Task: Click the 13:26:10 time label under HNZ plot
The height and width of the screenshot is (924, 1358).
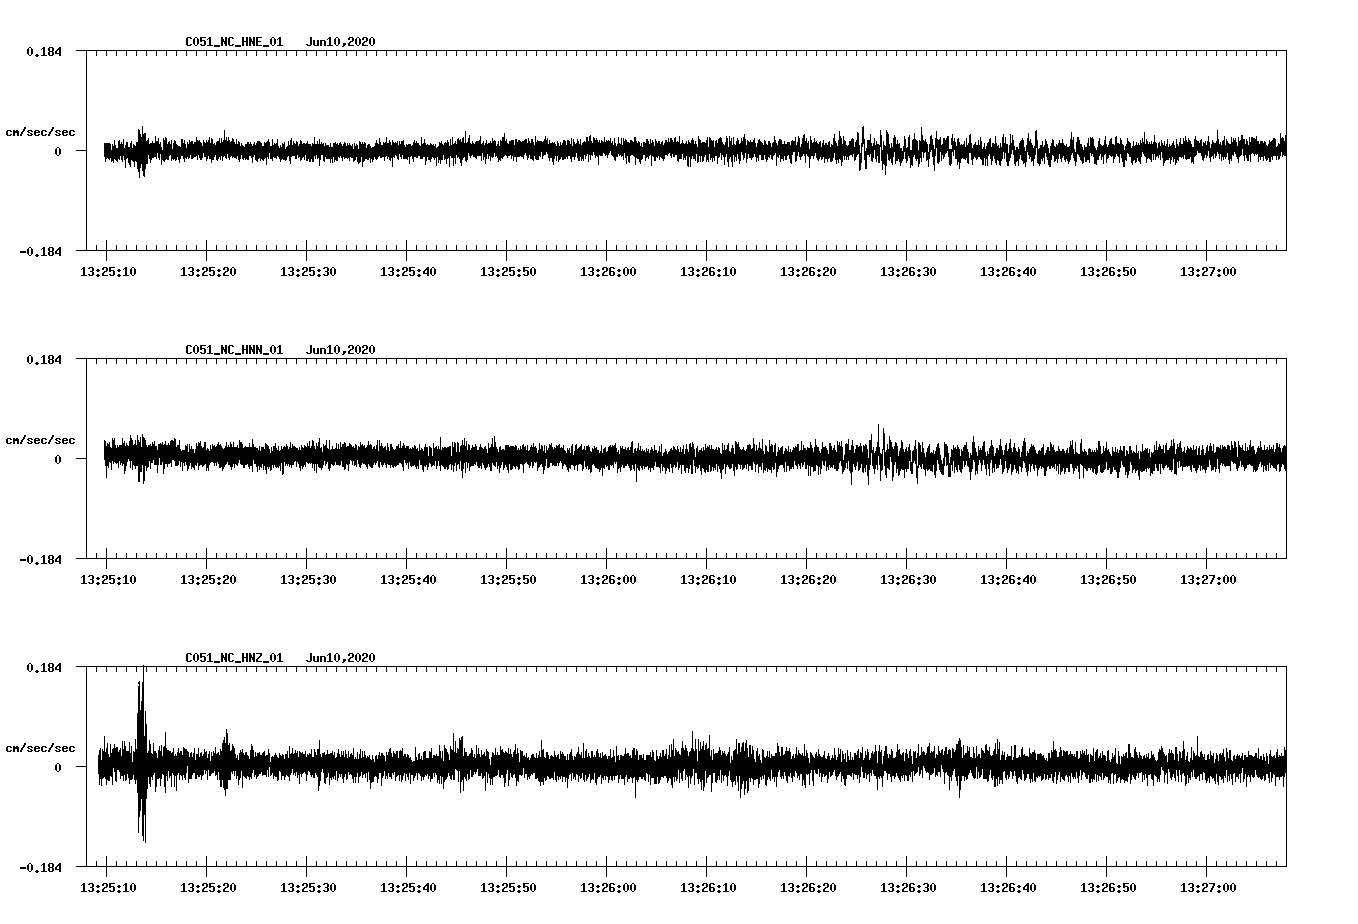Action: 707,888
